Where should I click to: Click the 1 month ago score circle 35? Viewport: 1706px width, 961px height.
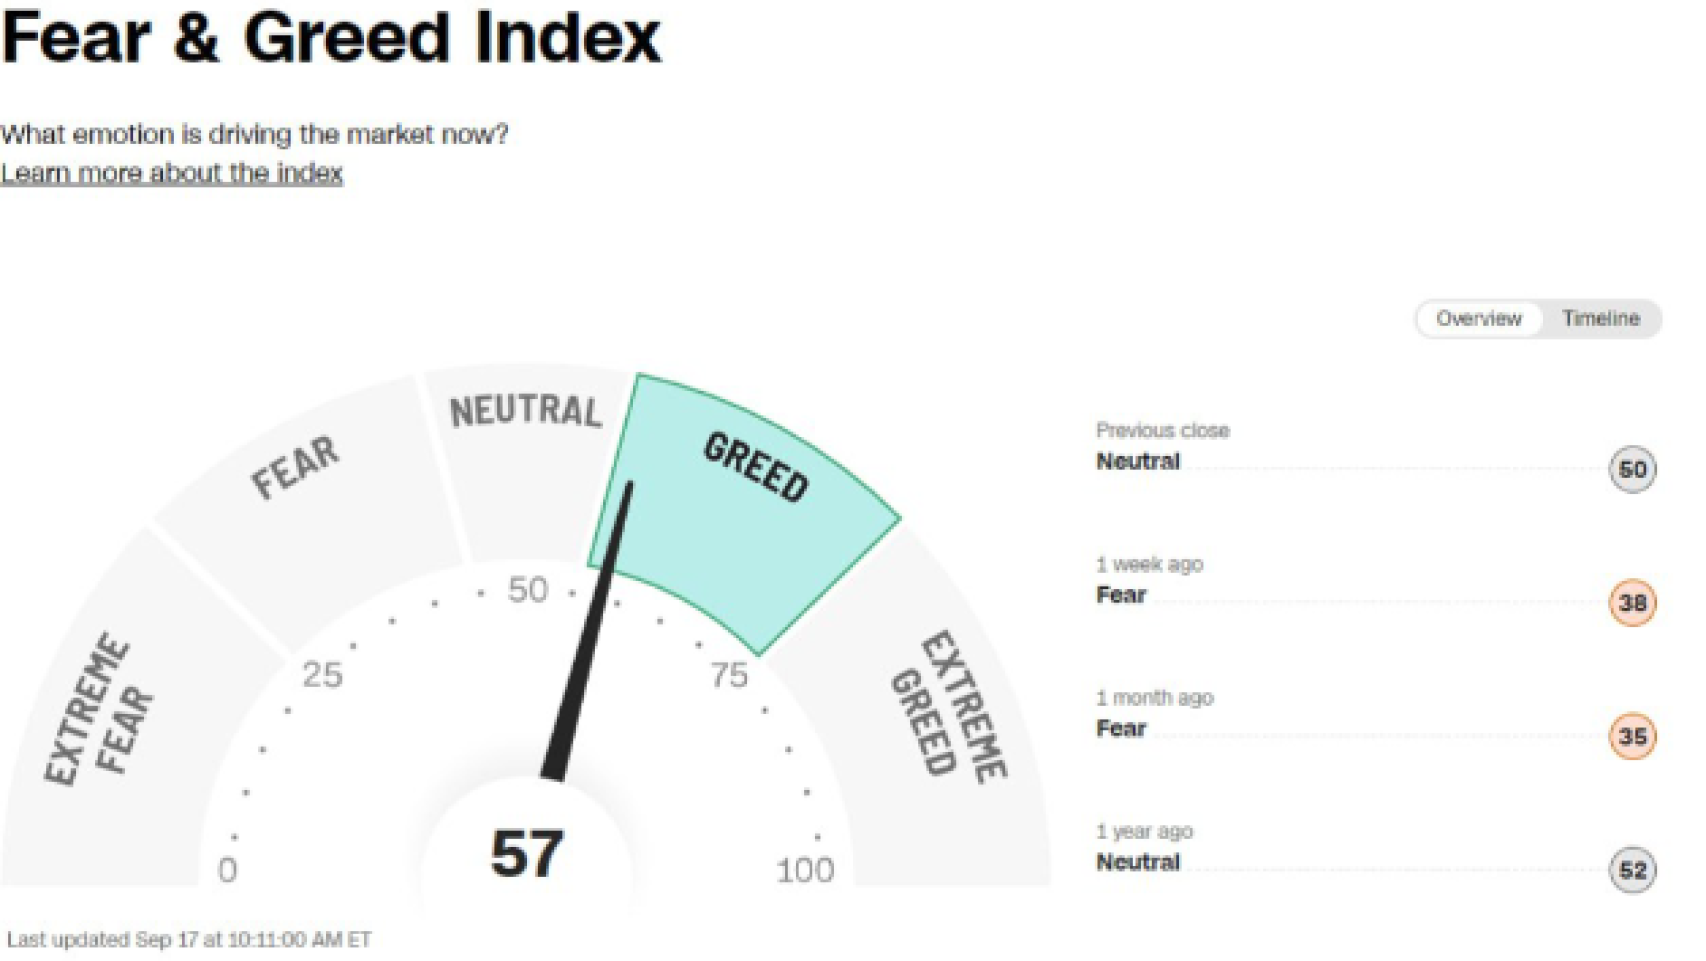(1633, 735)
